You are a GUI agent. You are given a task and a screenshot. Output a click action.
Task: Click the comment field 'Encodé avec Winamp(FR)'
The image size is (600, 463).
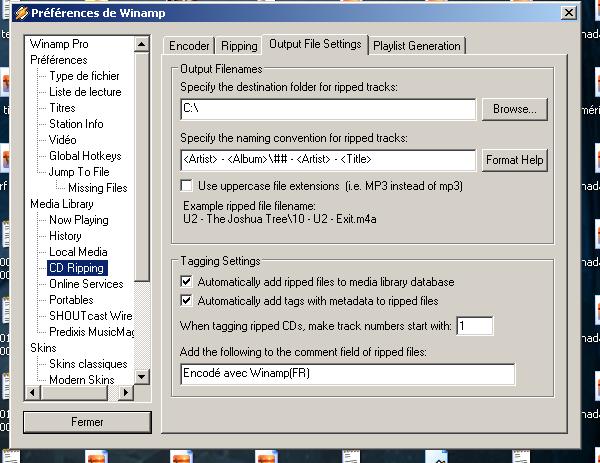click(347, 374)
